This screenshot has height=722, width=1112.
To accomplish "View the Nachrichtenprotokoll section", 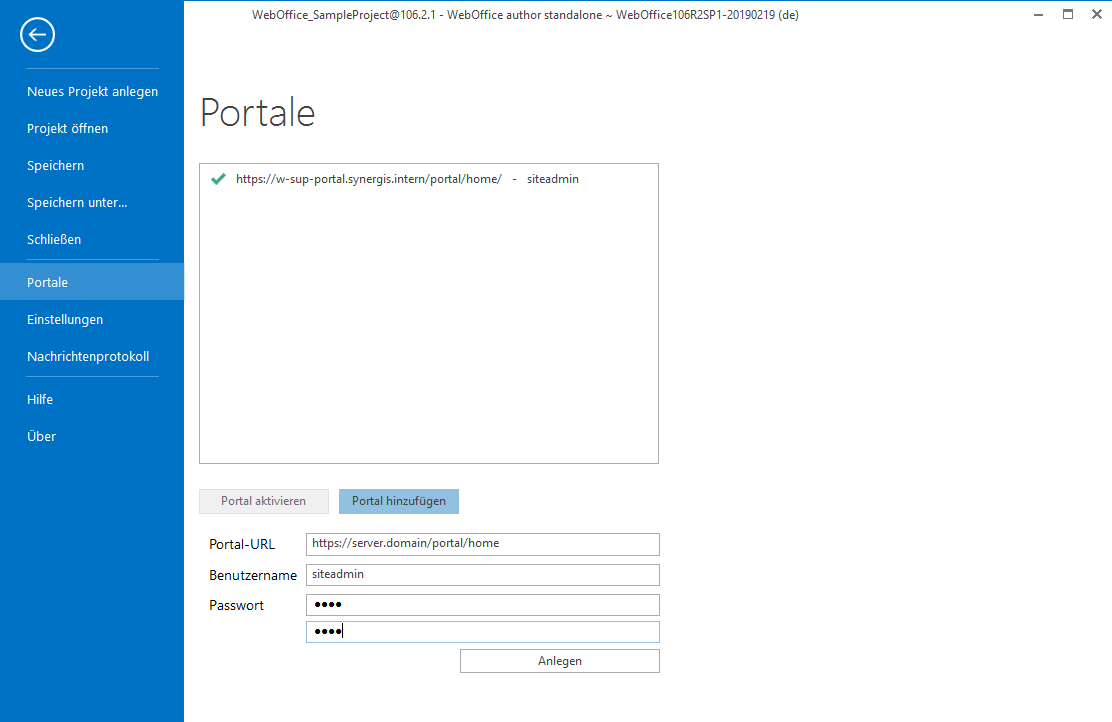I will coord(88,356).
